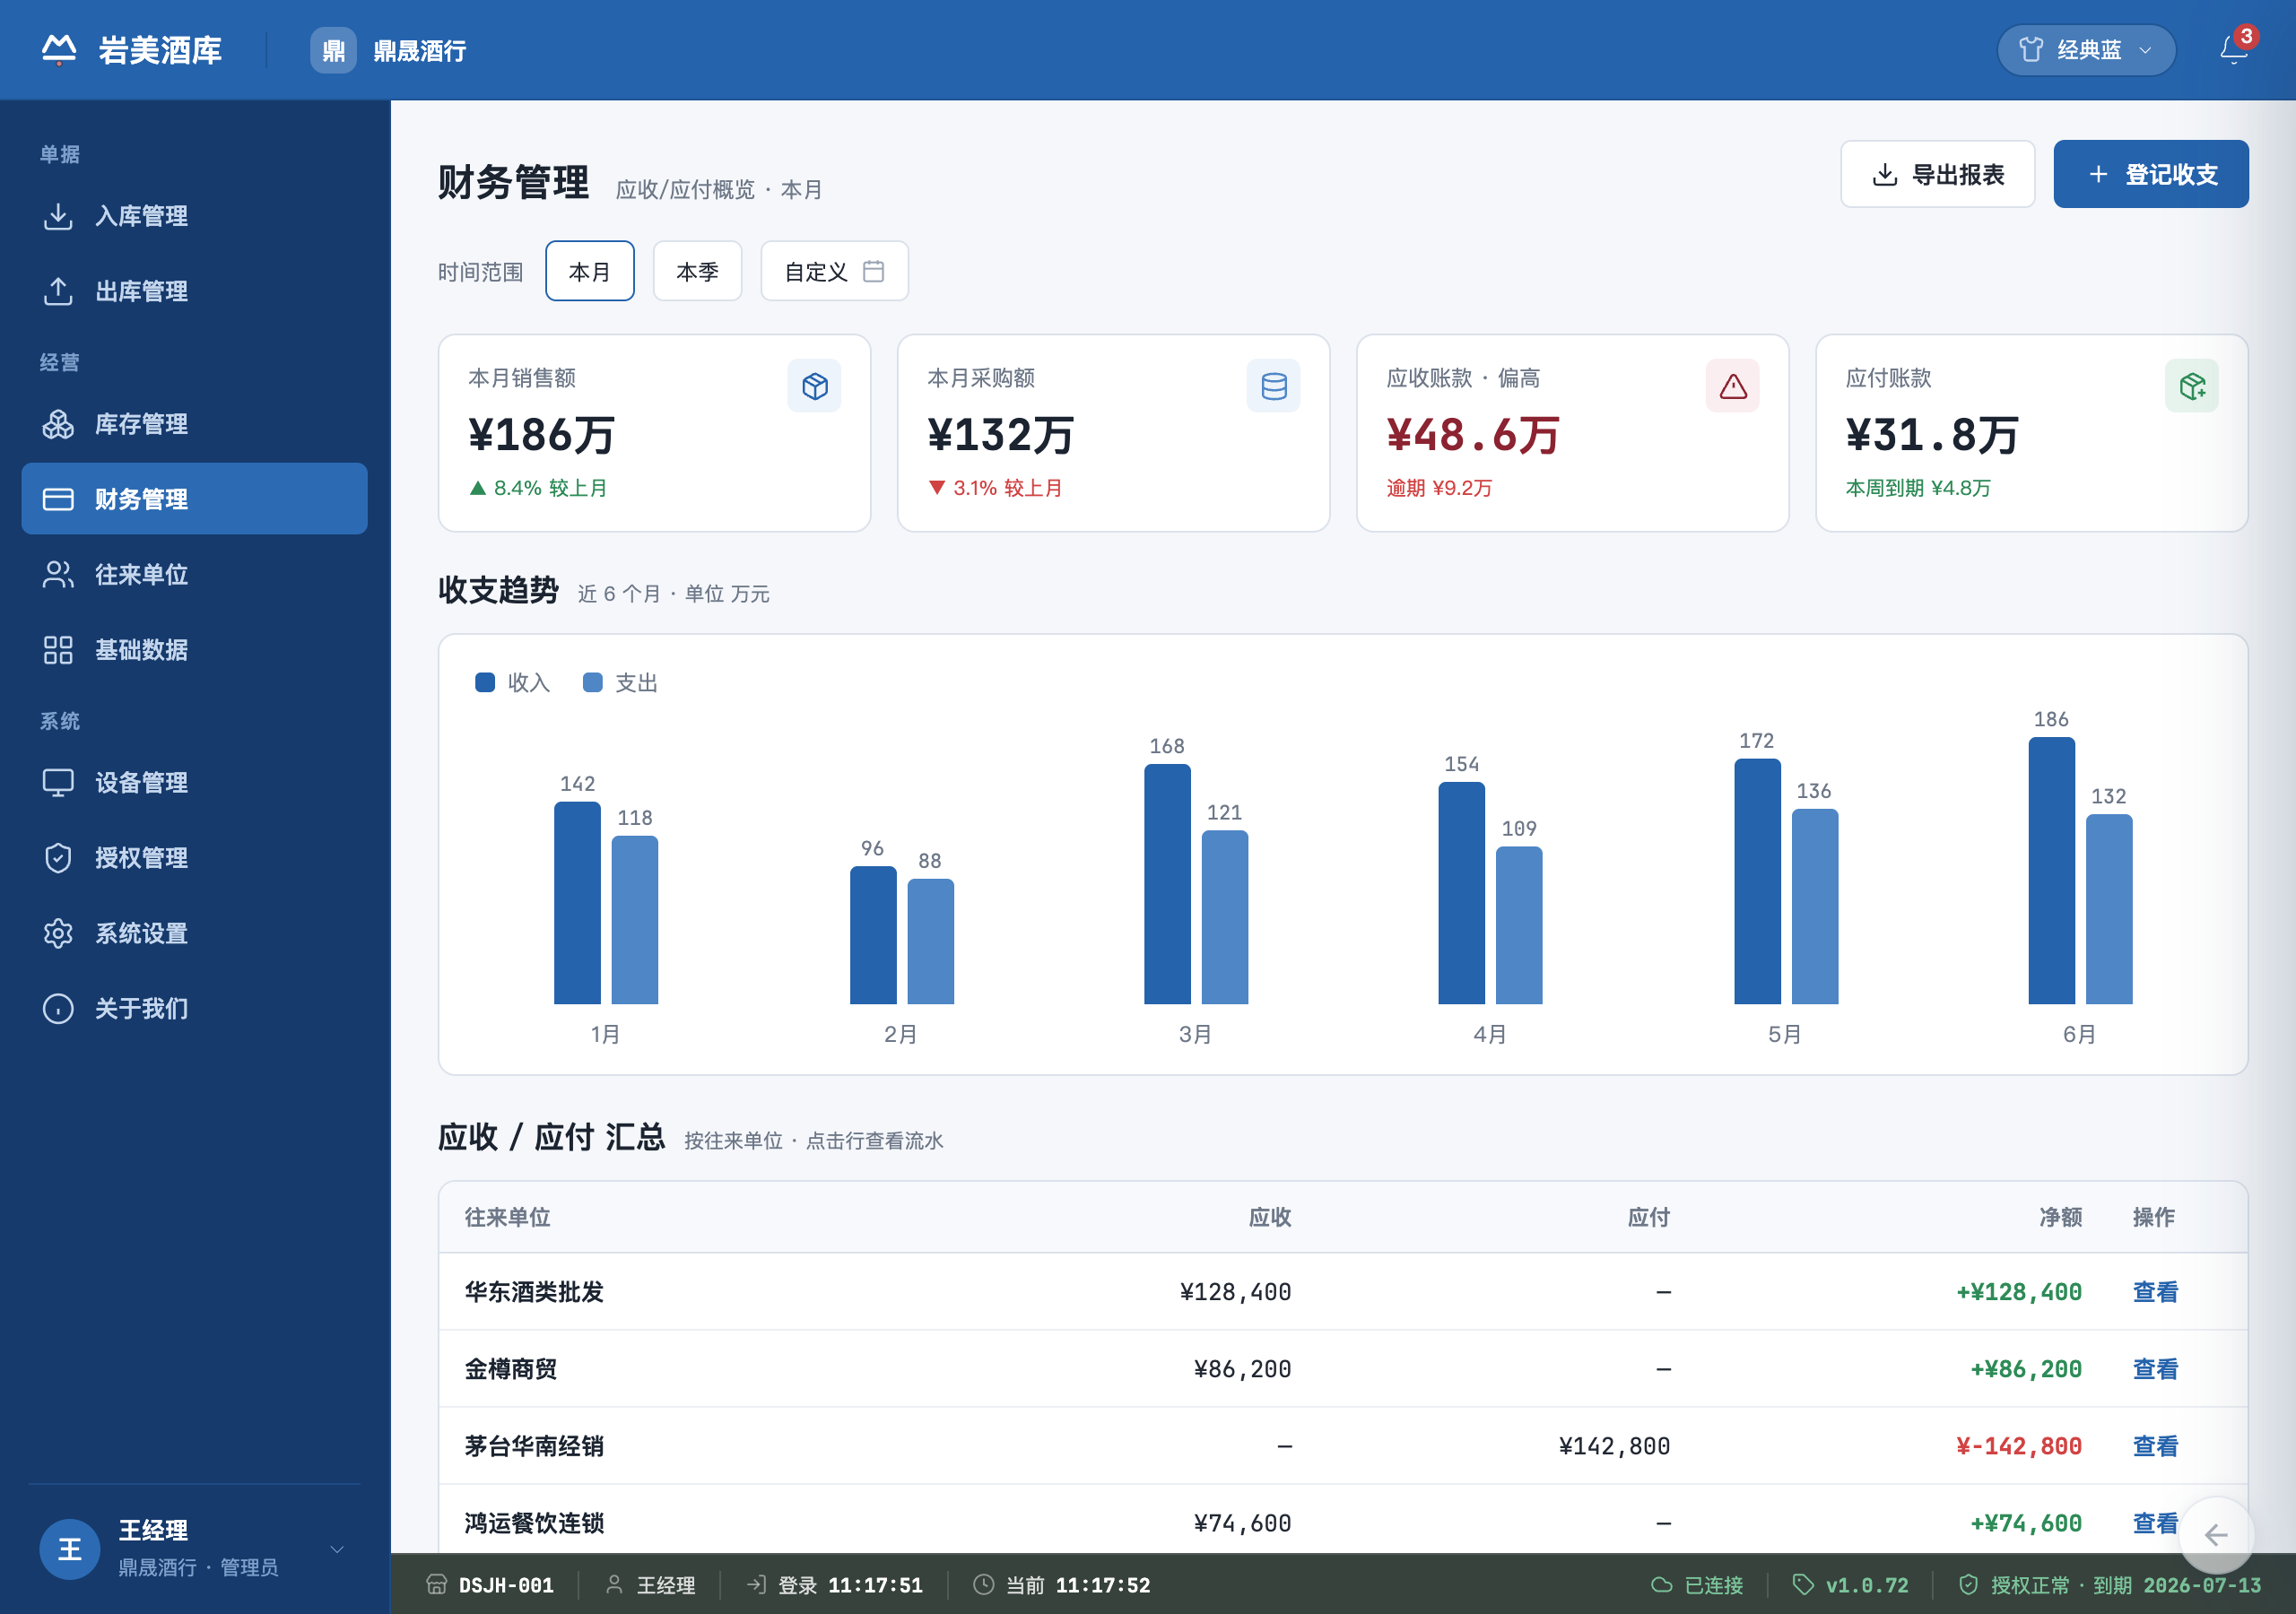Navigate to 库存管理
Screen dimensions: 2296x1614
[194, 424]
